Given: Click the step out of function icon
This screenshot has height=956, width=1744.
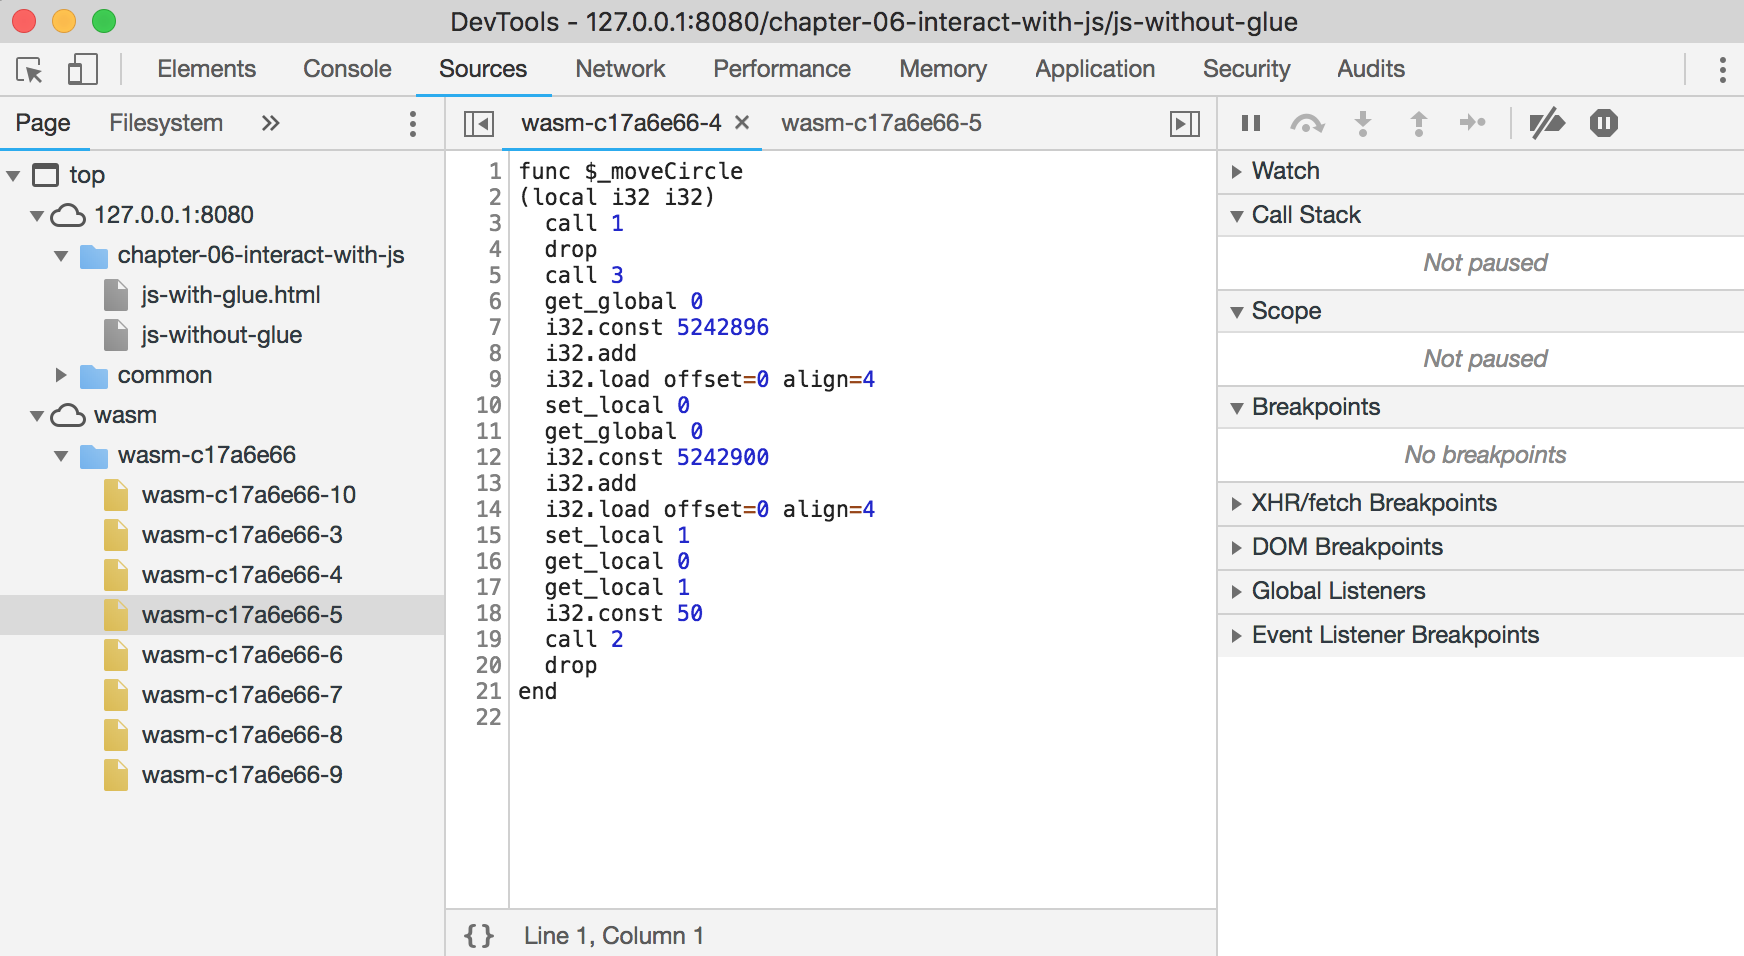Looking at the screenshot, I should 1418,123.
